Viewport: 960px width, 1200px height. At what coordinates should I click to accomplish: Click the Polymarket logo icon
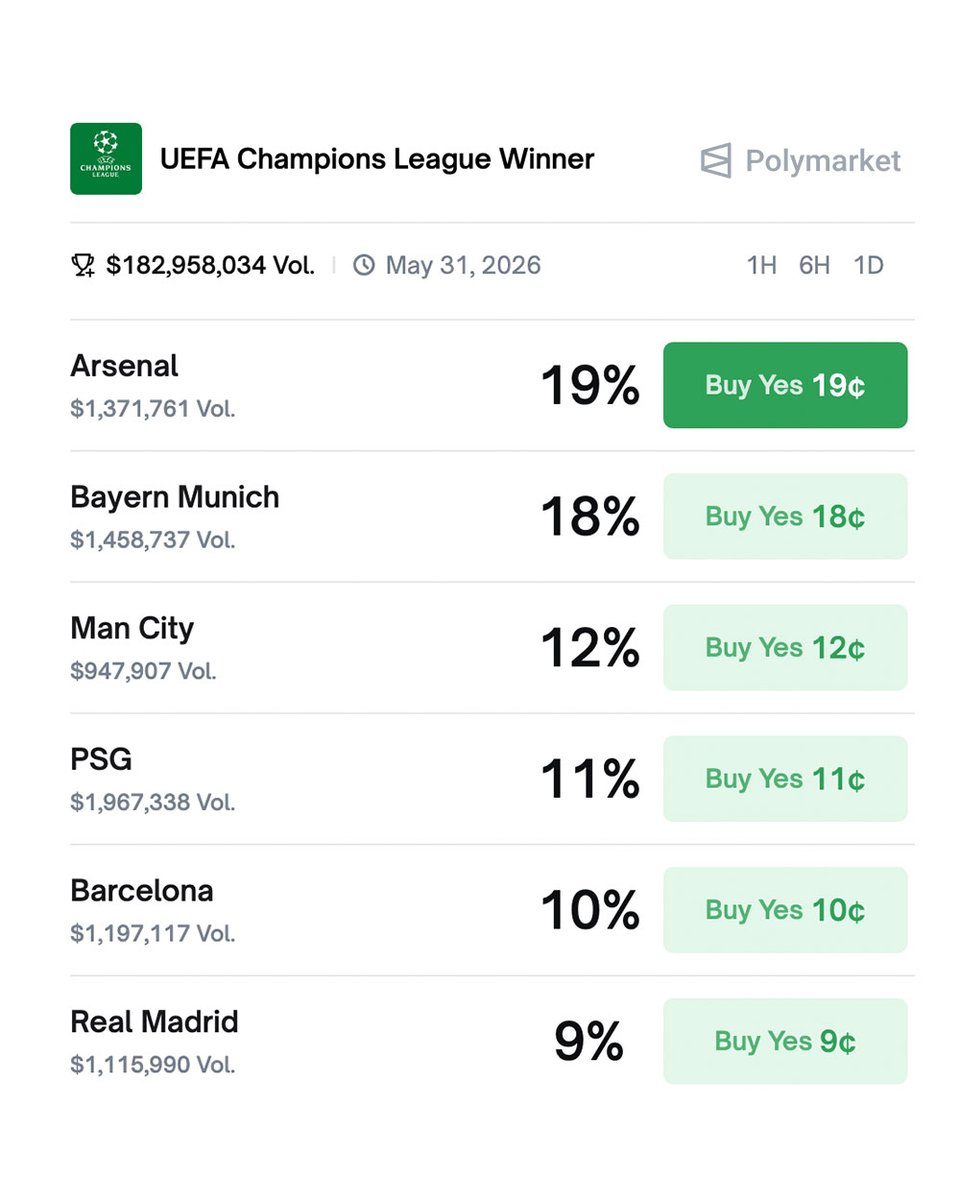point(716,161)
